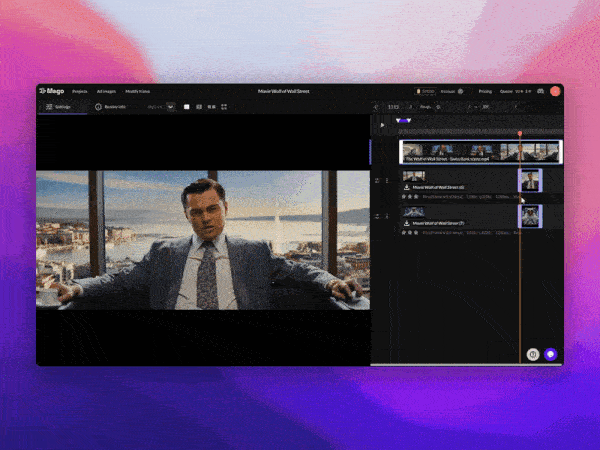
Task: Click the first render track's left-side control icon
Action: [x=377, y=180]
